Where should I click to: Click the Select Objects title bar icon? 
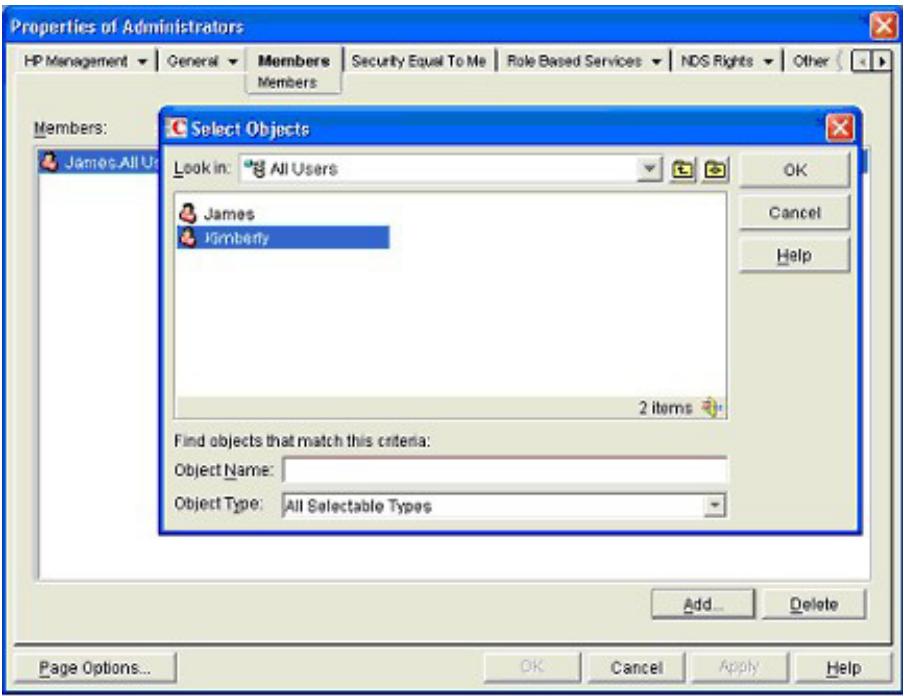click(176, 128)
